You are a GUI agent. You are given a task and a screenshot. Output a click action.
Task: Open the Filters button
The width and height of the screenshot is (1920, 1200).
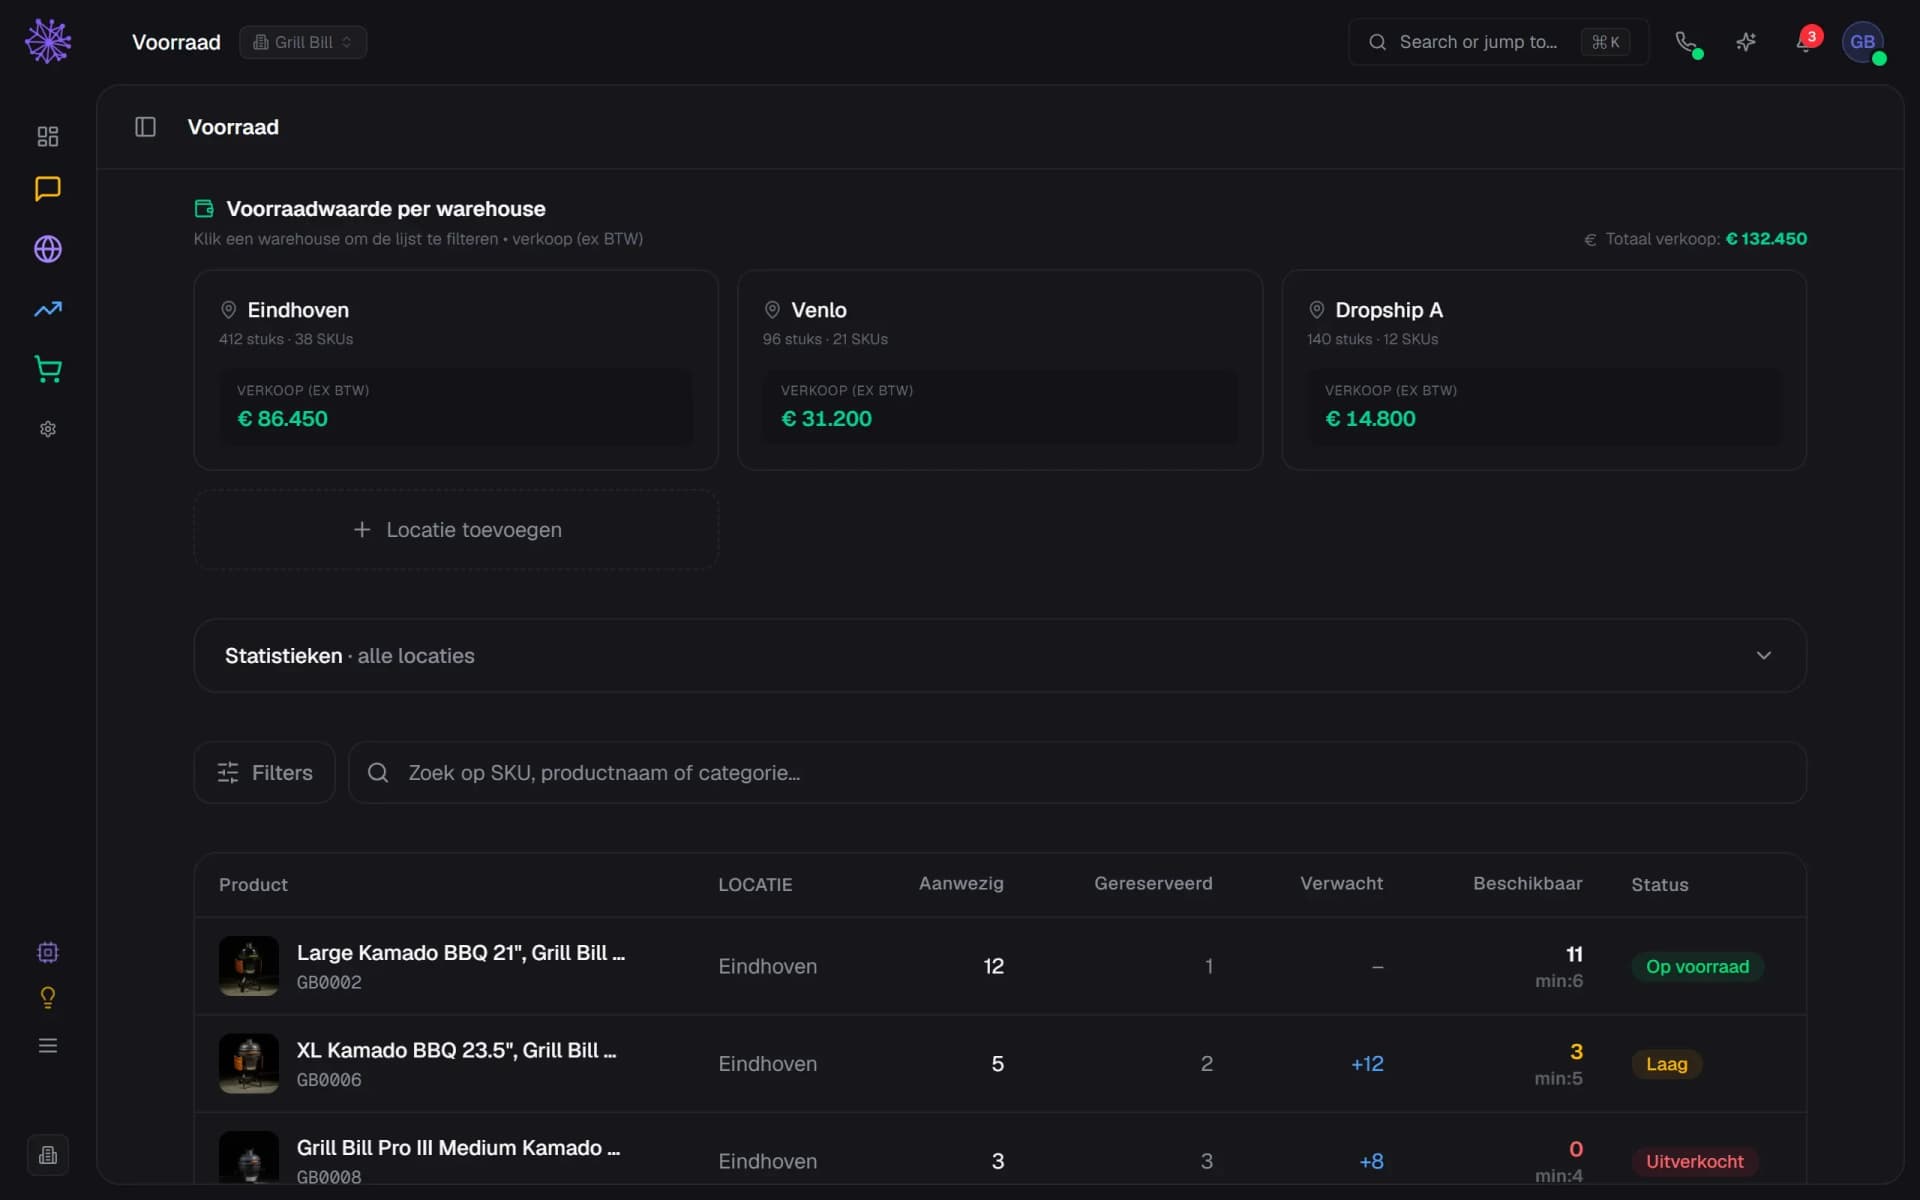(x=264, y=773)
